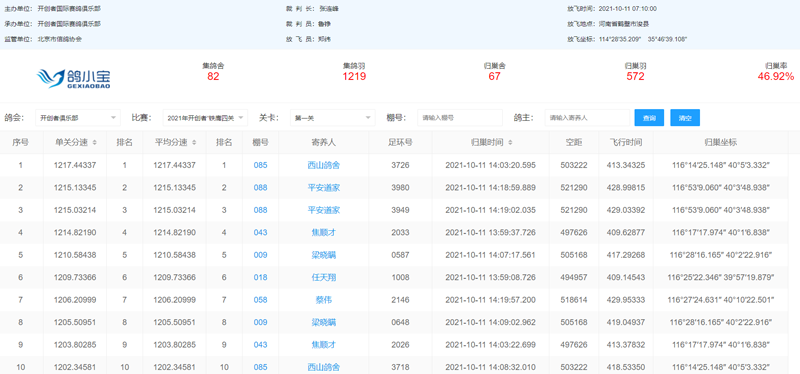Open the 鸽会 club dropdown
This screenshot has width=800, height=374.
78,118
